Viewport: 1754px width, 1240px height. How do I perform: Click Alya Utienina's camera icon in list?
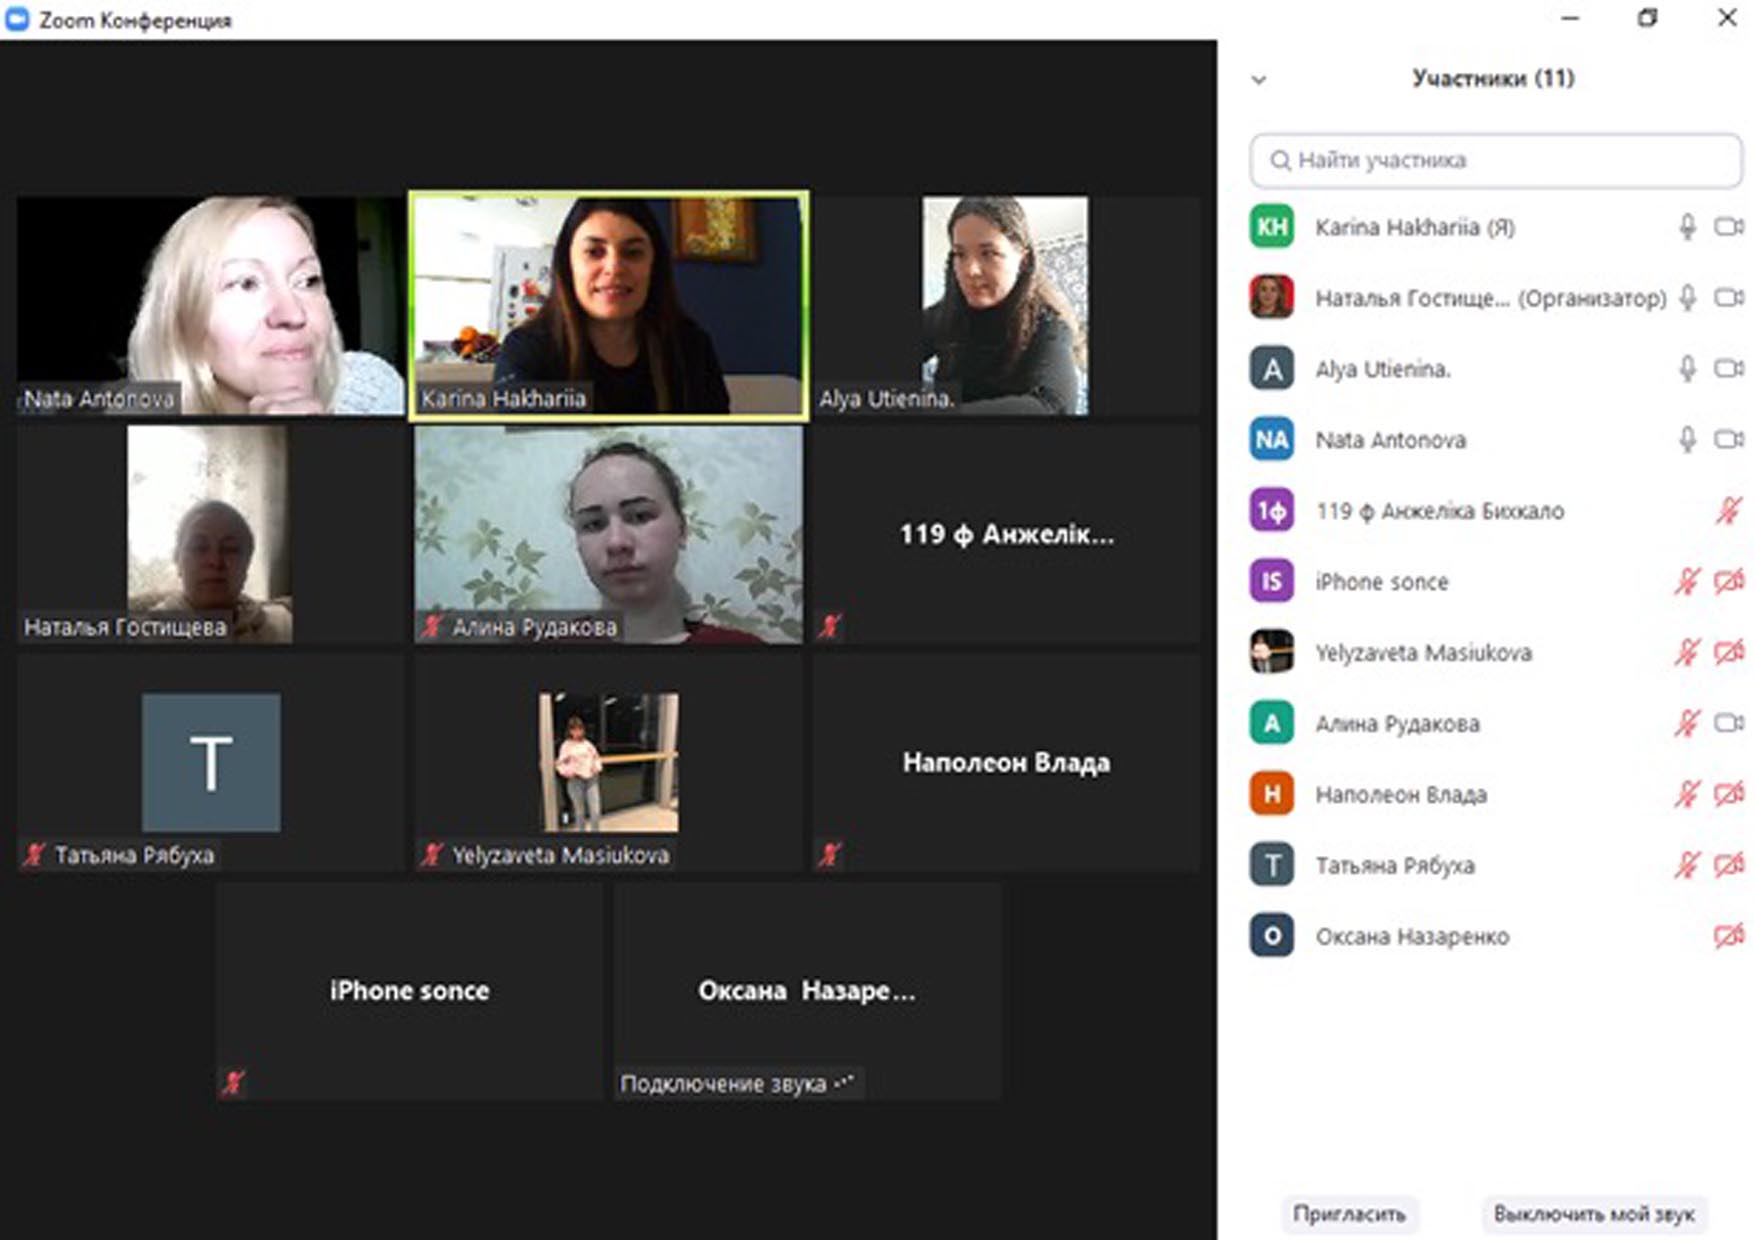click(x=1729, y=369)
